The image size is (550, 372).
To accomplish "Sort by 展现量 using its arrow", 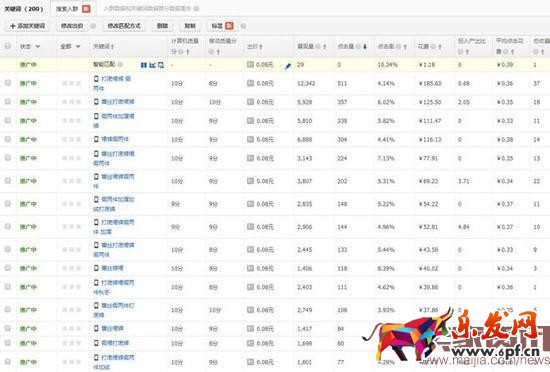I will point(325,47).
